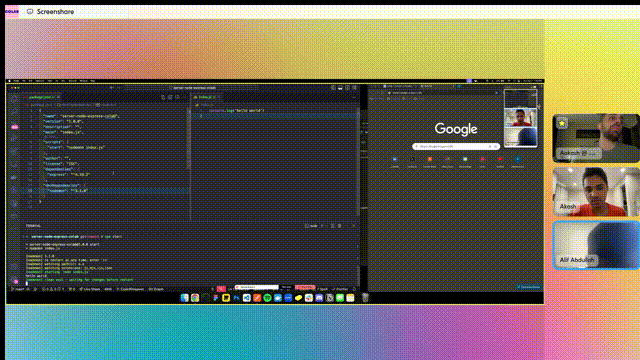Open Visual Studio Code from the Dock
Viewport: 640px width, 360px height.
pyautogui.click(x=247, y=298)
